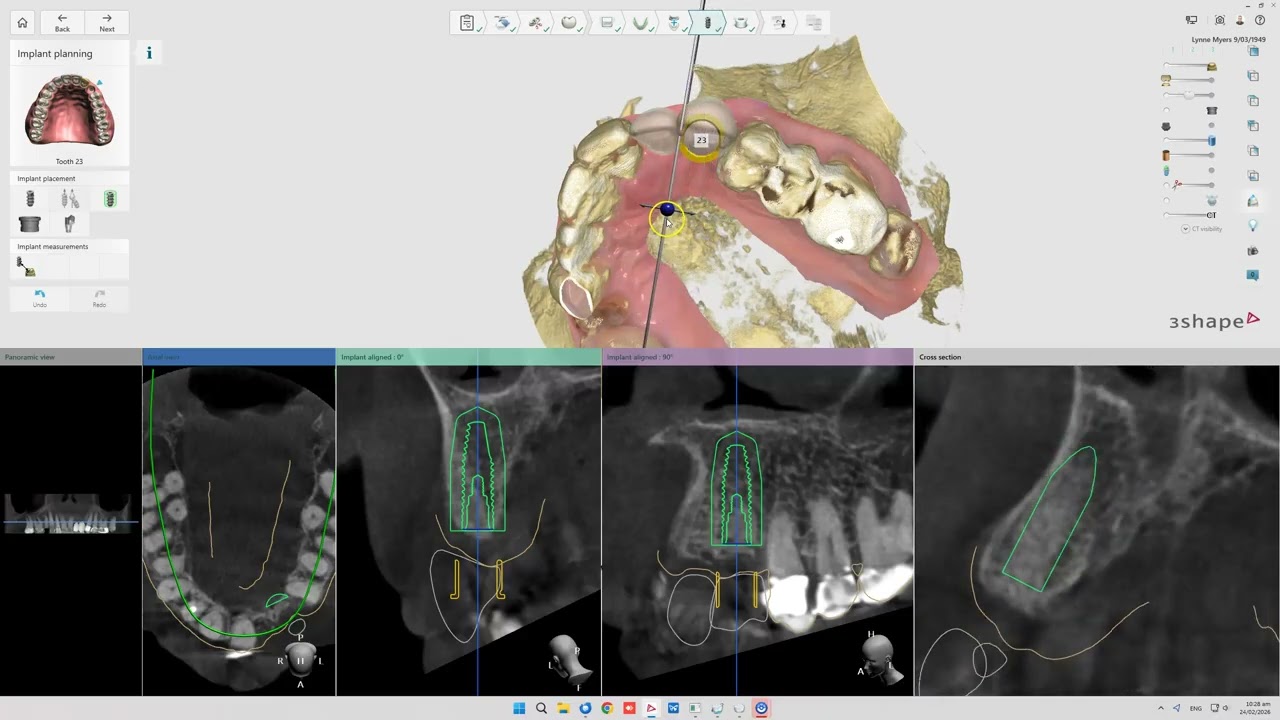Viewport: 1280px width, 720px height.
Task: Expand the CT visibility options
Action: click(x=1186, y=229)
